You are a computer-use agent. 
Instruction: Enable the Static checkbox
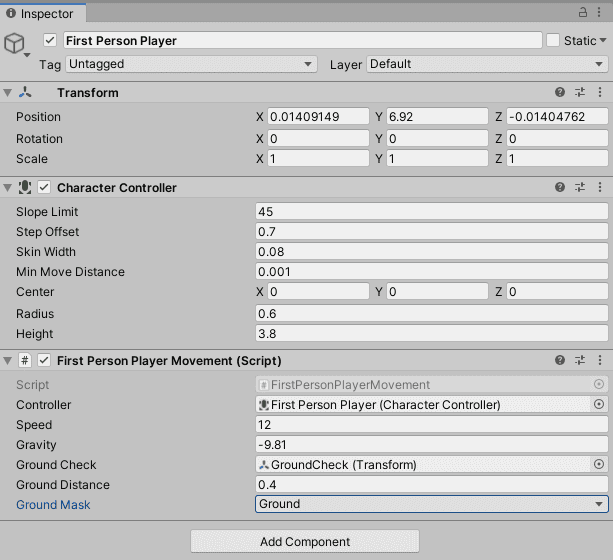tap(553, 41)
